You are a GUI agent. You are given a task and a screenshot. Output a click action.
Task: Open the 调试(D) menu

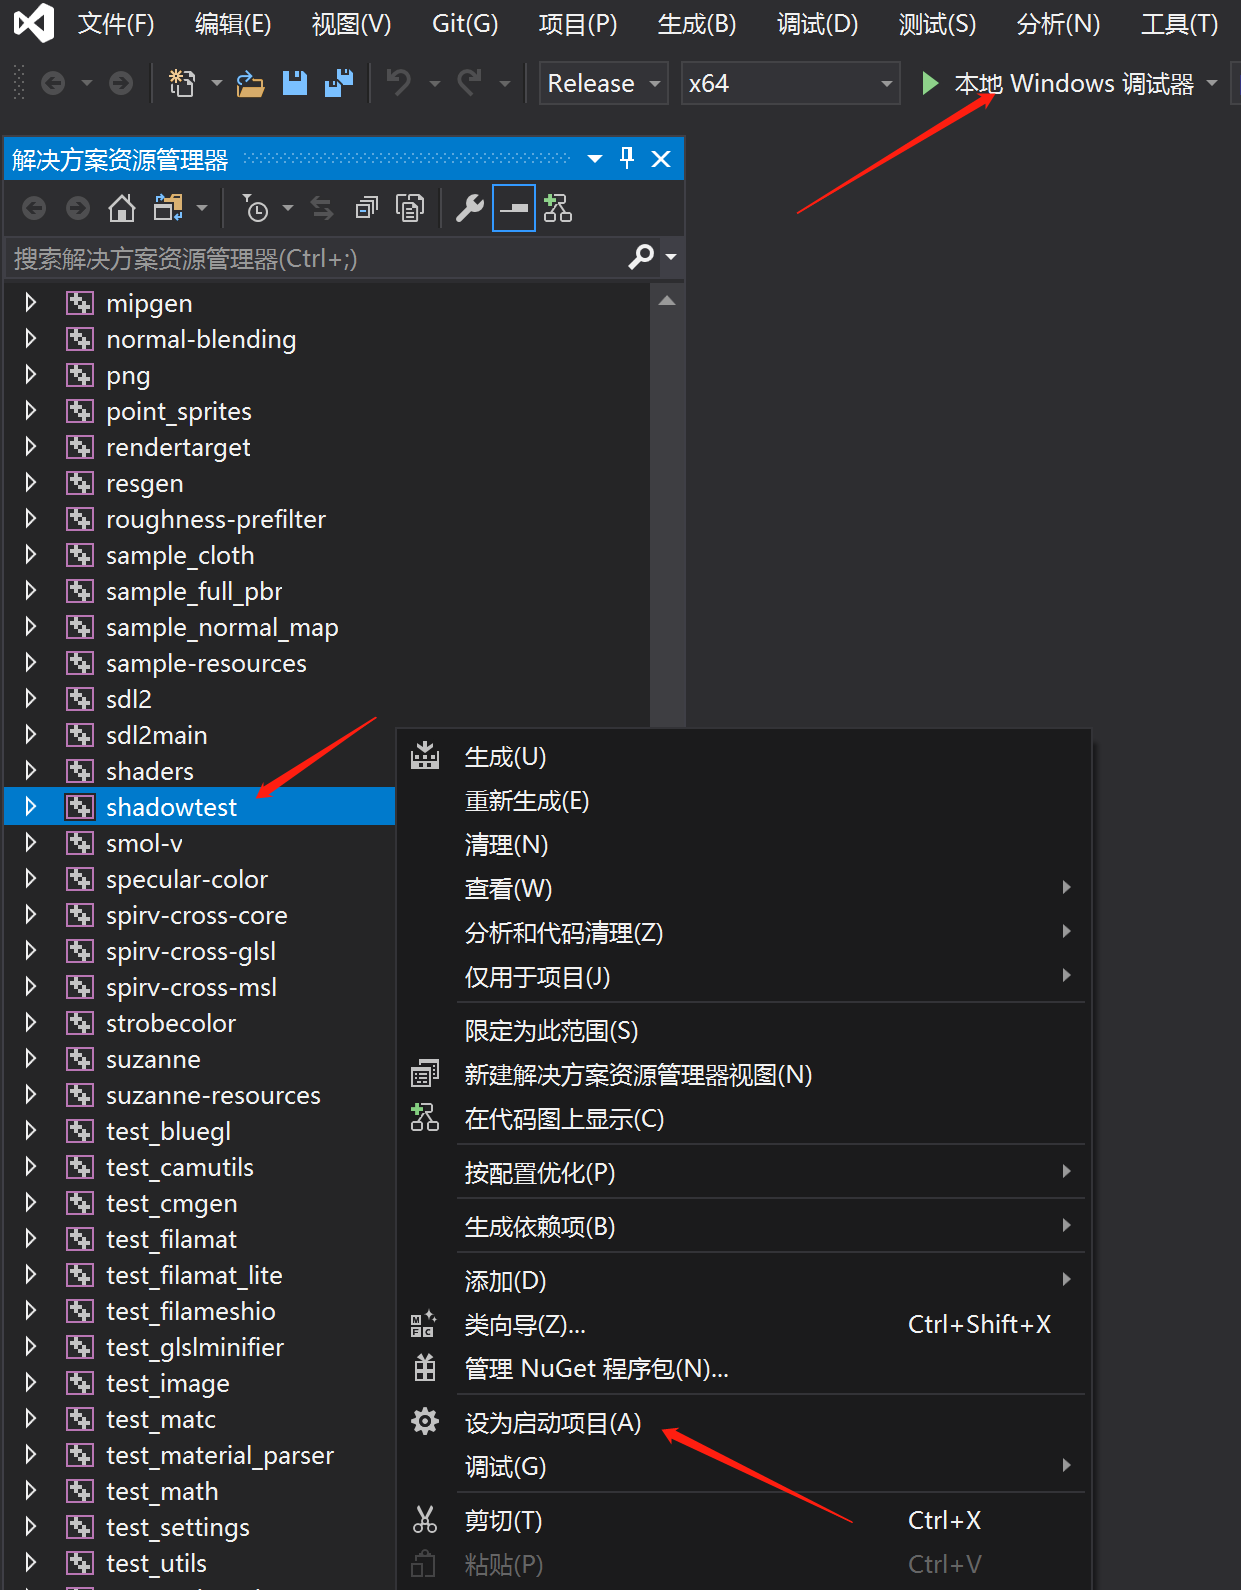(x=818, y=23)
